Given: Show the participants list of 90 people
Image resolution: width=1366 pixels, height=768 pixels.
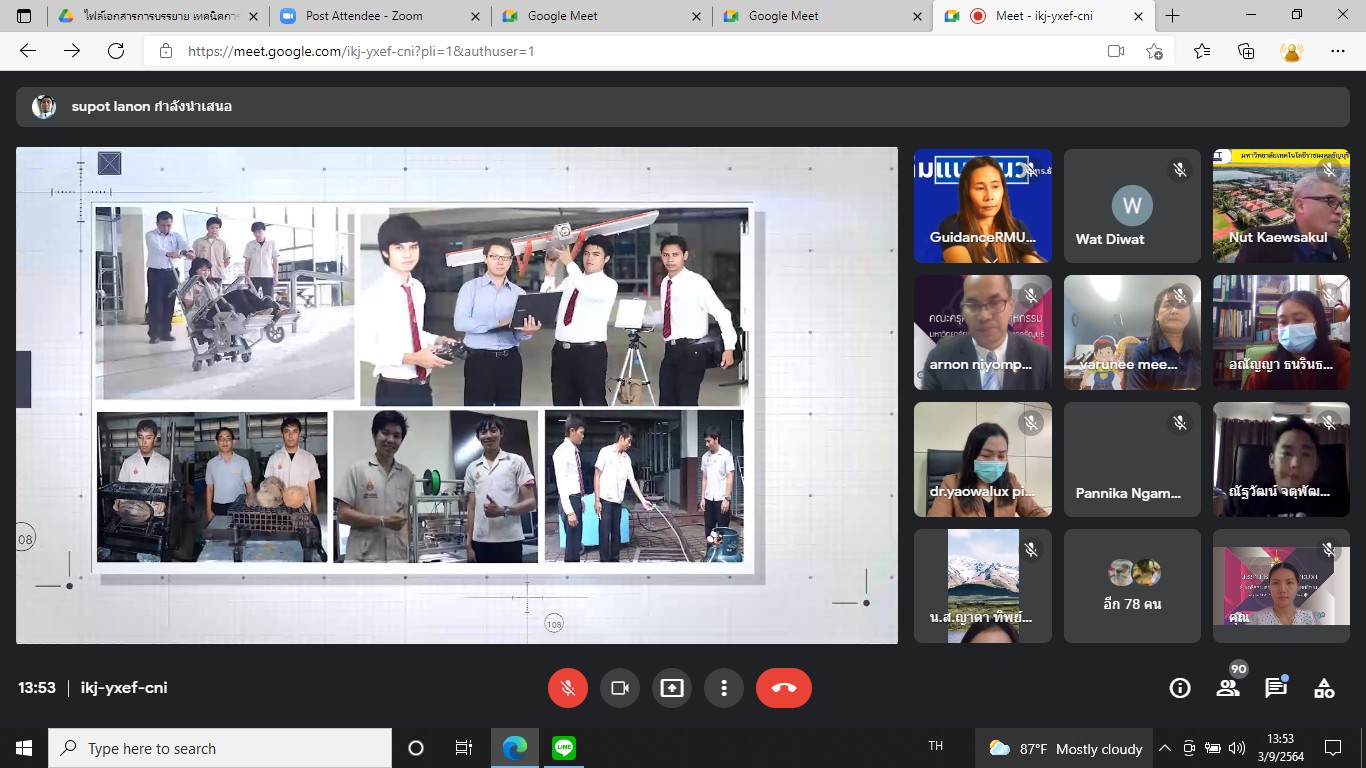Looking at the screenshot, I should pyautogui.click(x=1228, y=688).
